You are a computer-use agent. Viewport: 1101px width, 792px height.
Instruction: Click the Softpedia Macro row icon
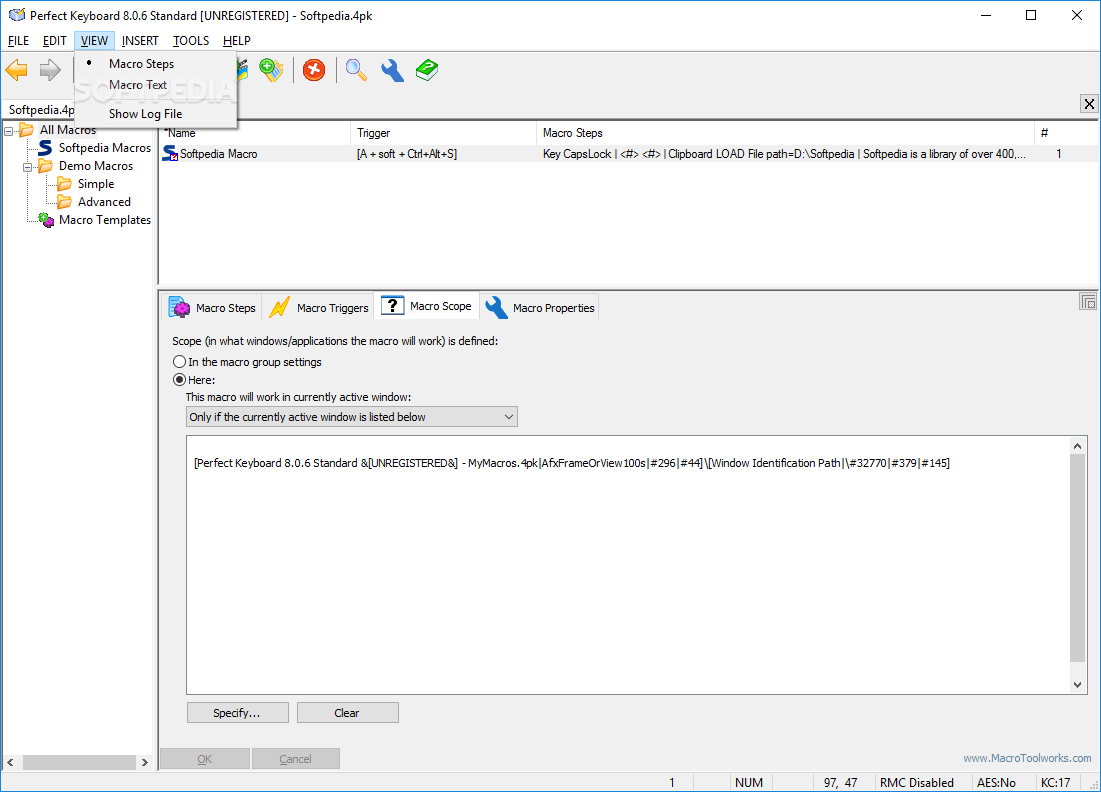[170, 154]
